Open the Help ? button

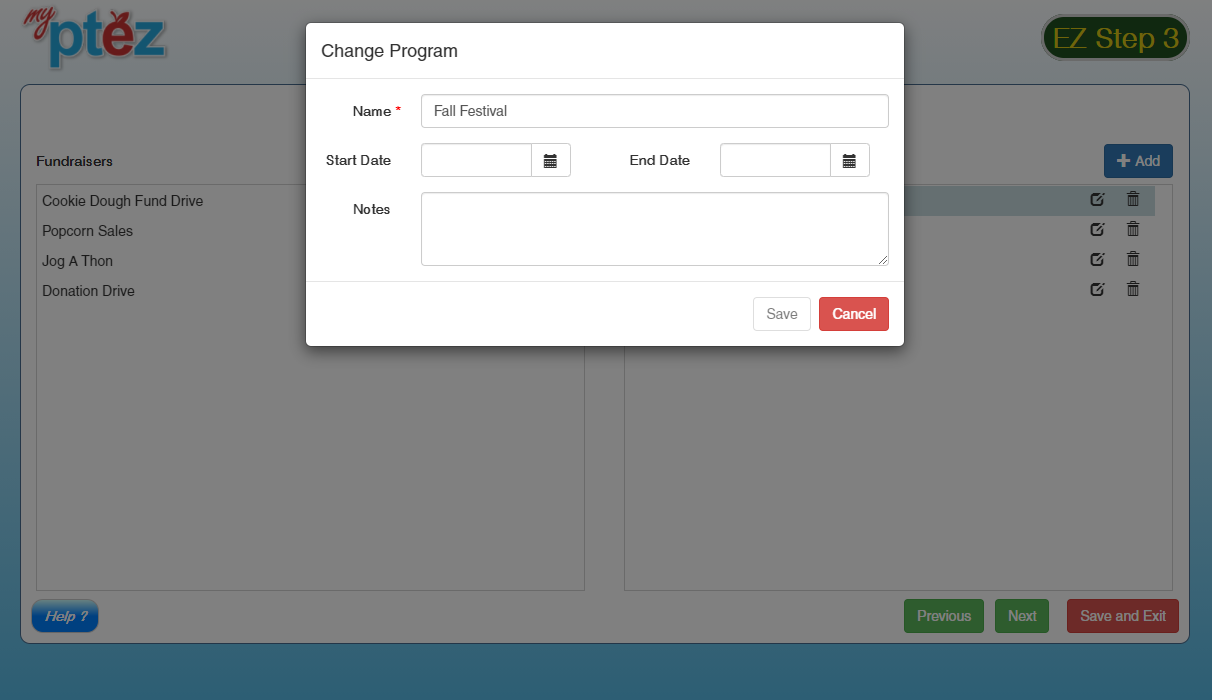point(65,616)
